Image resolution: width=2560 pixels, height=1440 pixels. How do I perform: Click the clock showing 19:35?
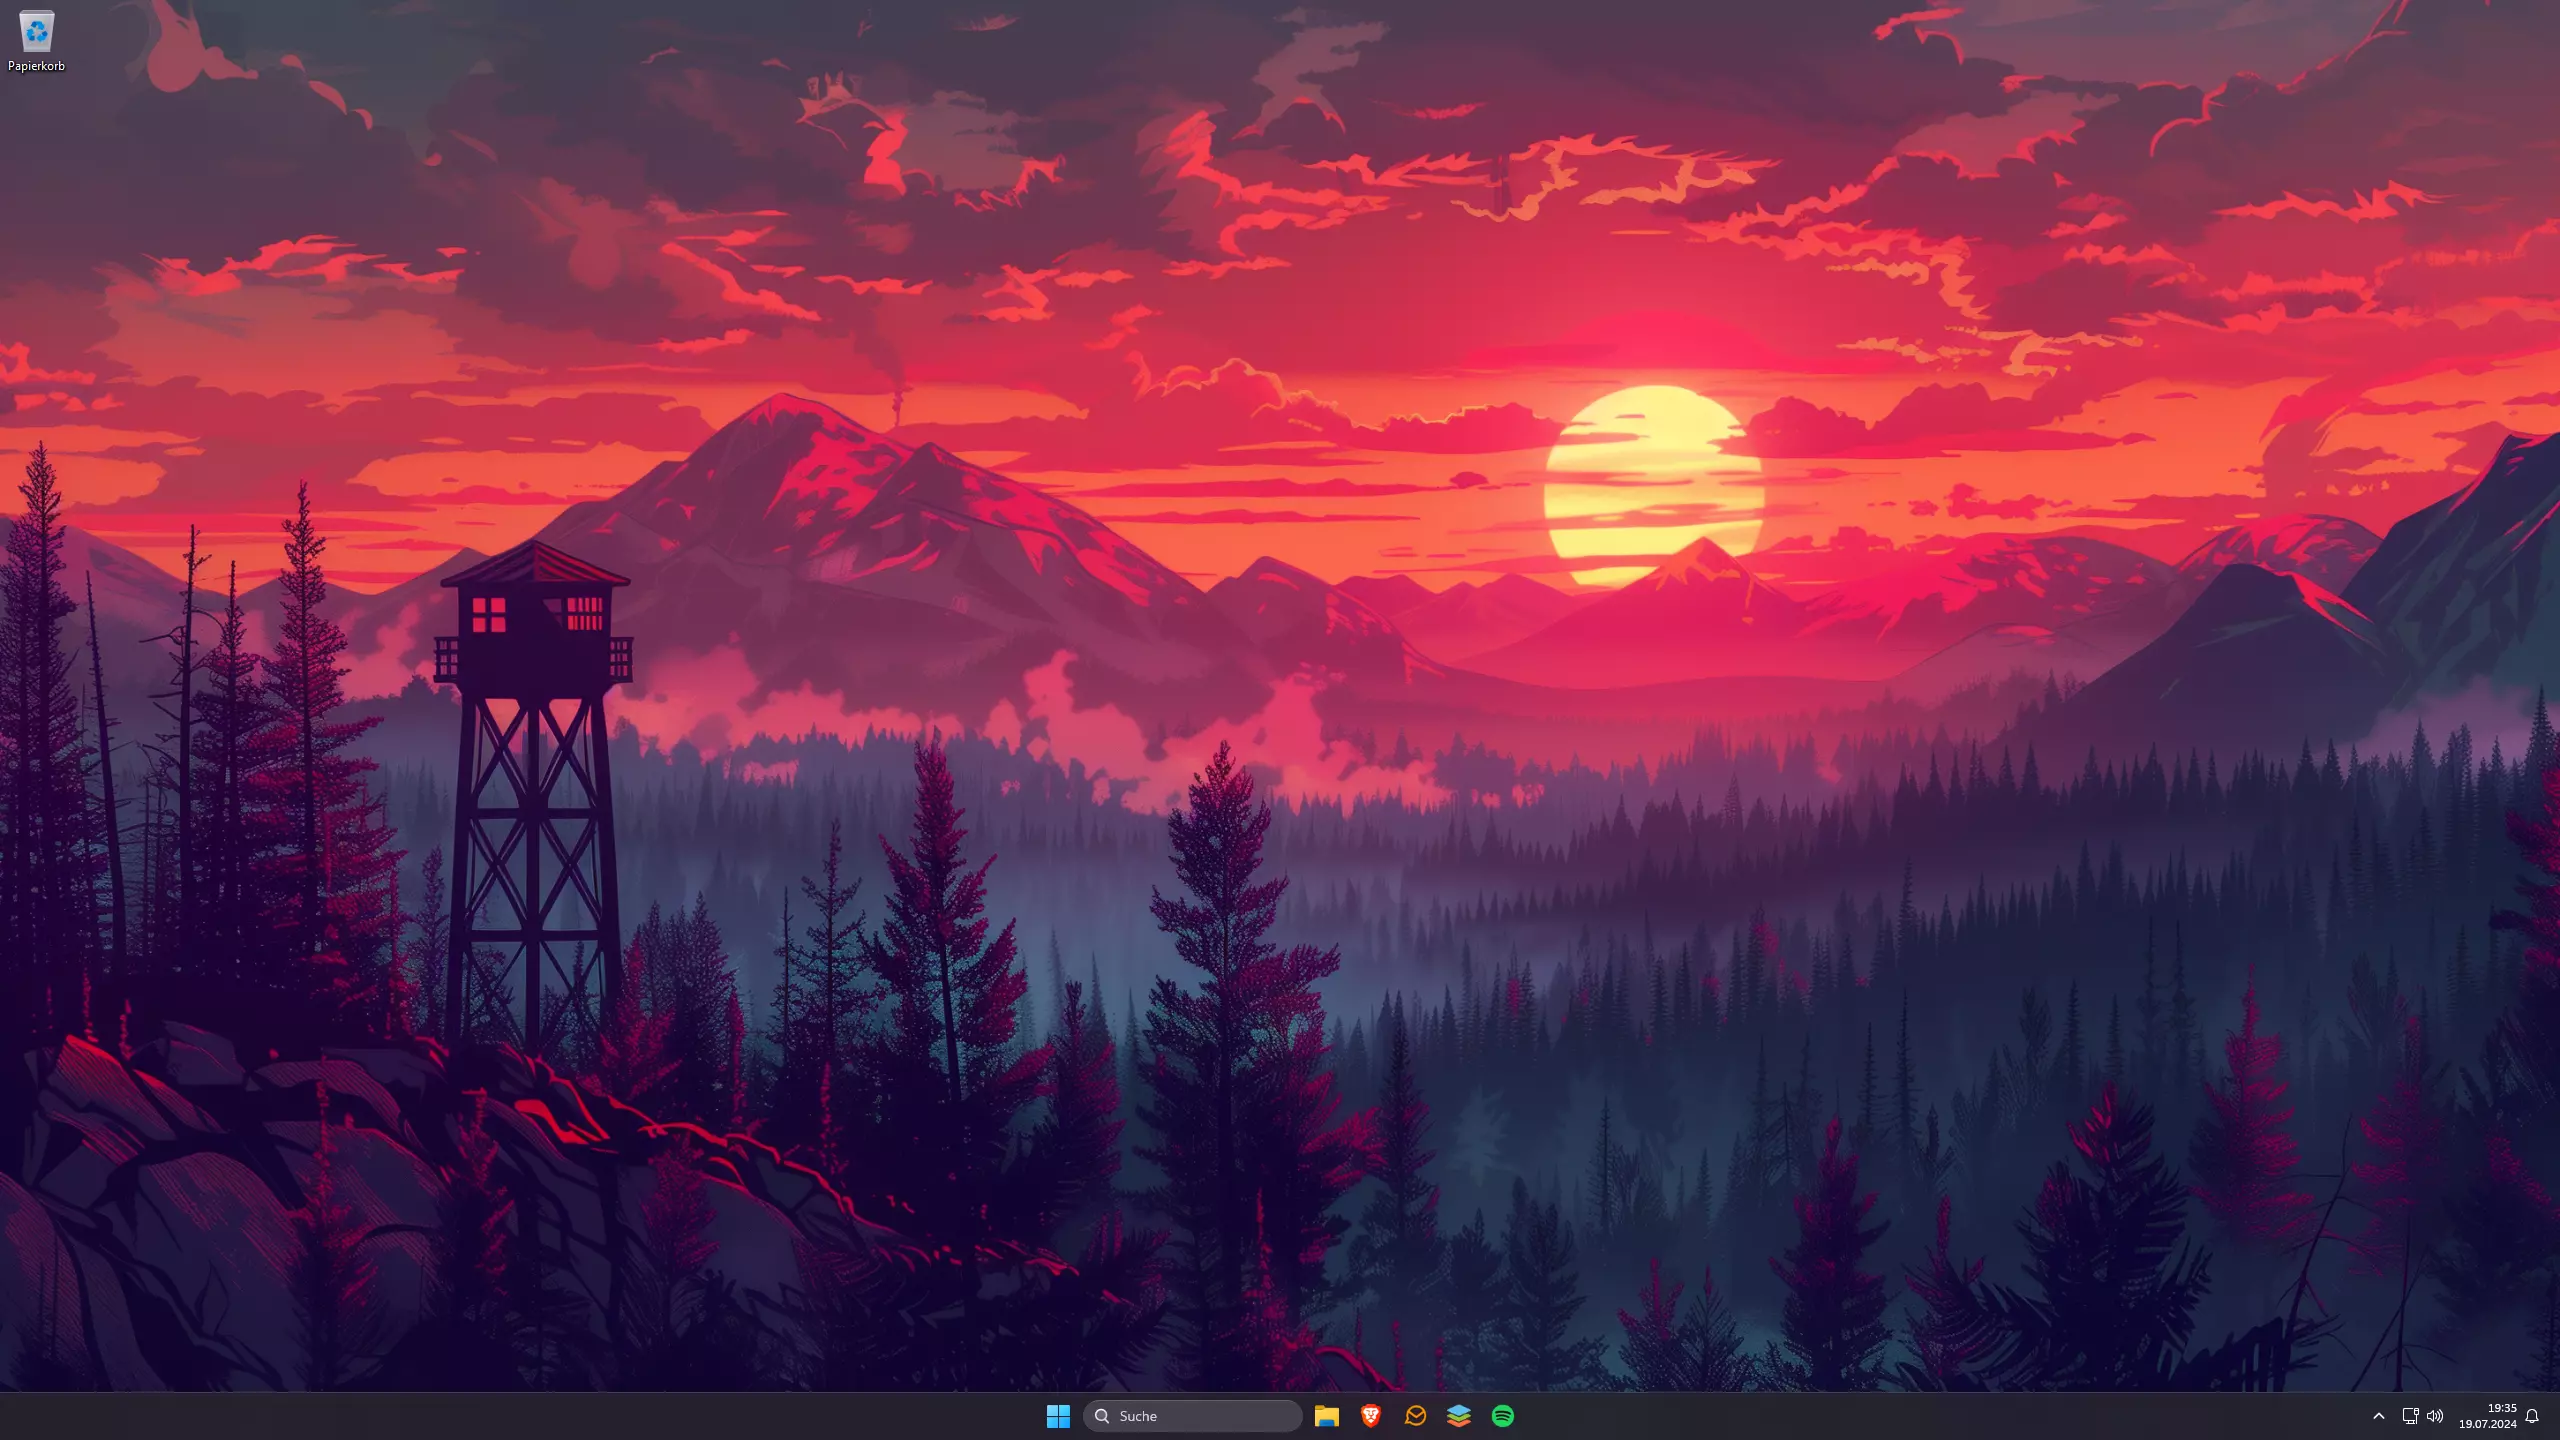click(2502, 1408)
